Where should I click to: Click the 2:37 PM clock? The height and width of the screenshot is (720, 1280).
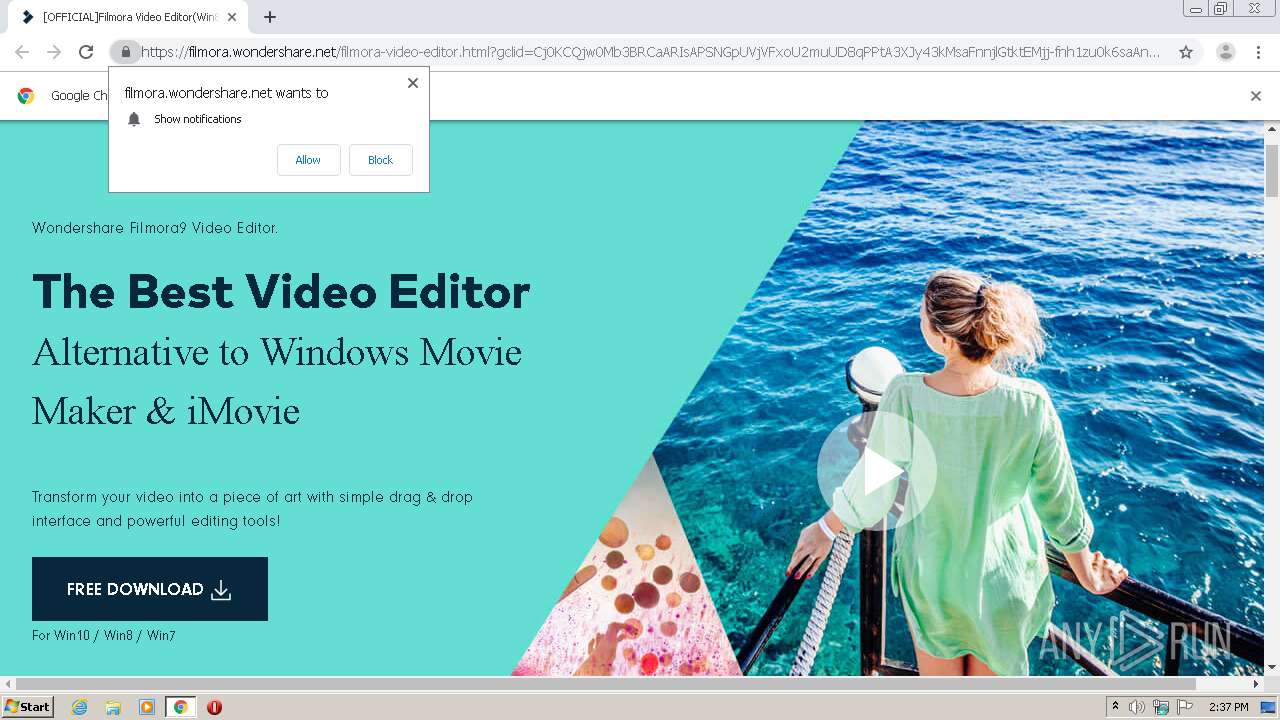tap(1229, 707)
